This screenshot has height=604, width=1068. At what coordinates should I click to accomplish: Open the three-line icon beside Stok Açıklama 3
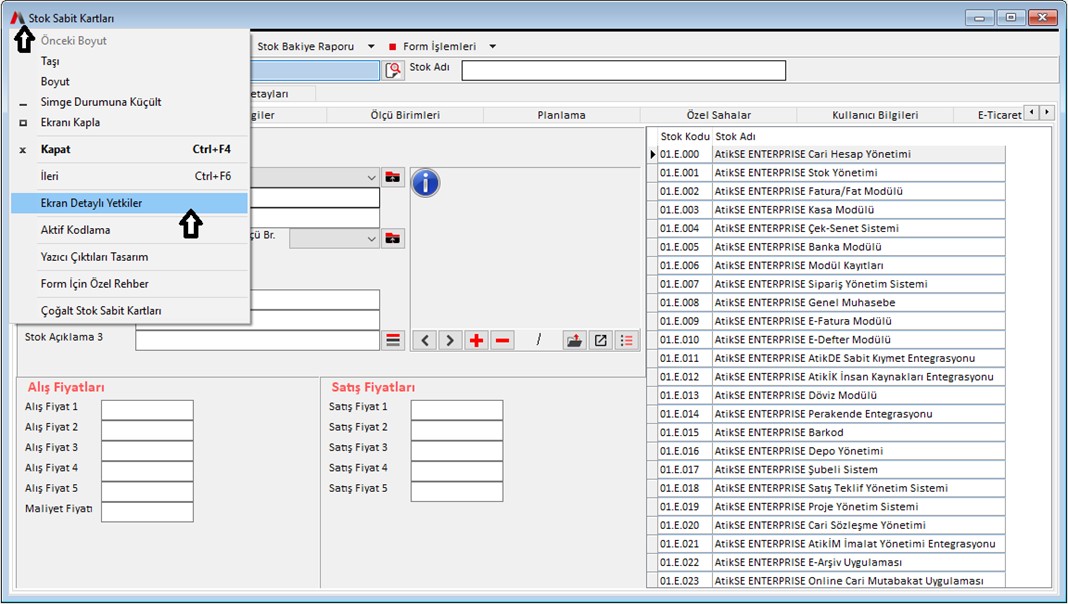click(x=393, y=340)
